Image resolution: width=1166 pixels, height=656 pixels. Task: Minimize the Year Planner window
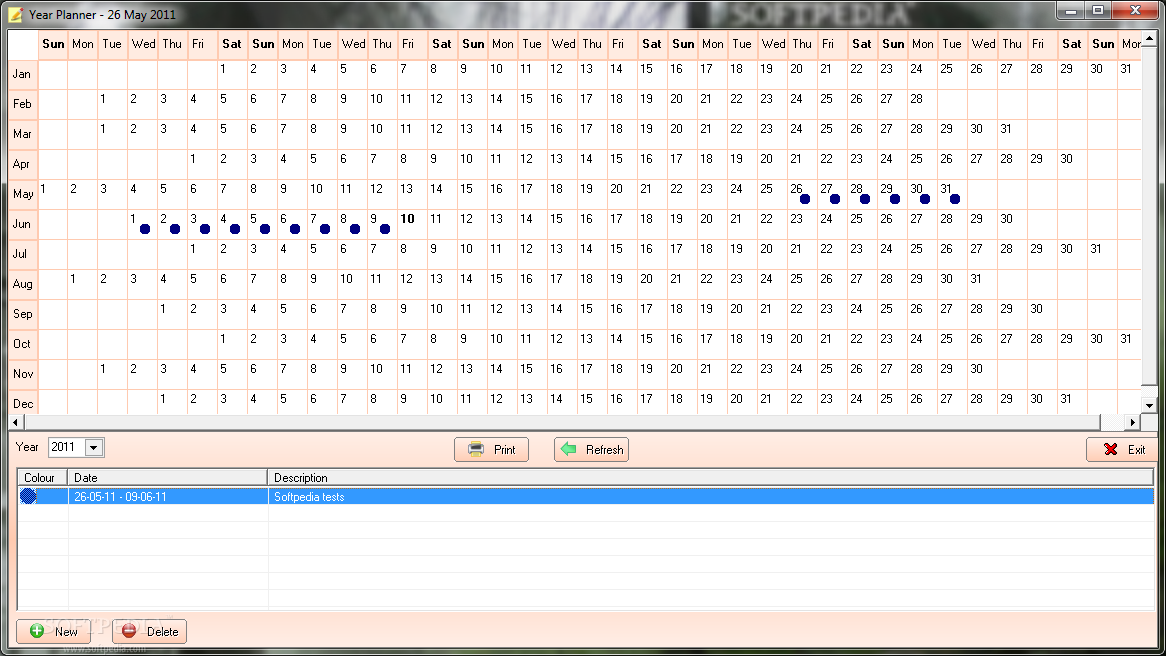[x=1071, y=11]
